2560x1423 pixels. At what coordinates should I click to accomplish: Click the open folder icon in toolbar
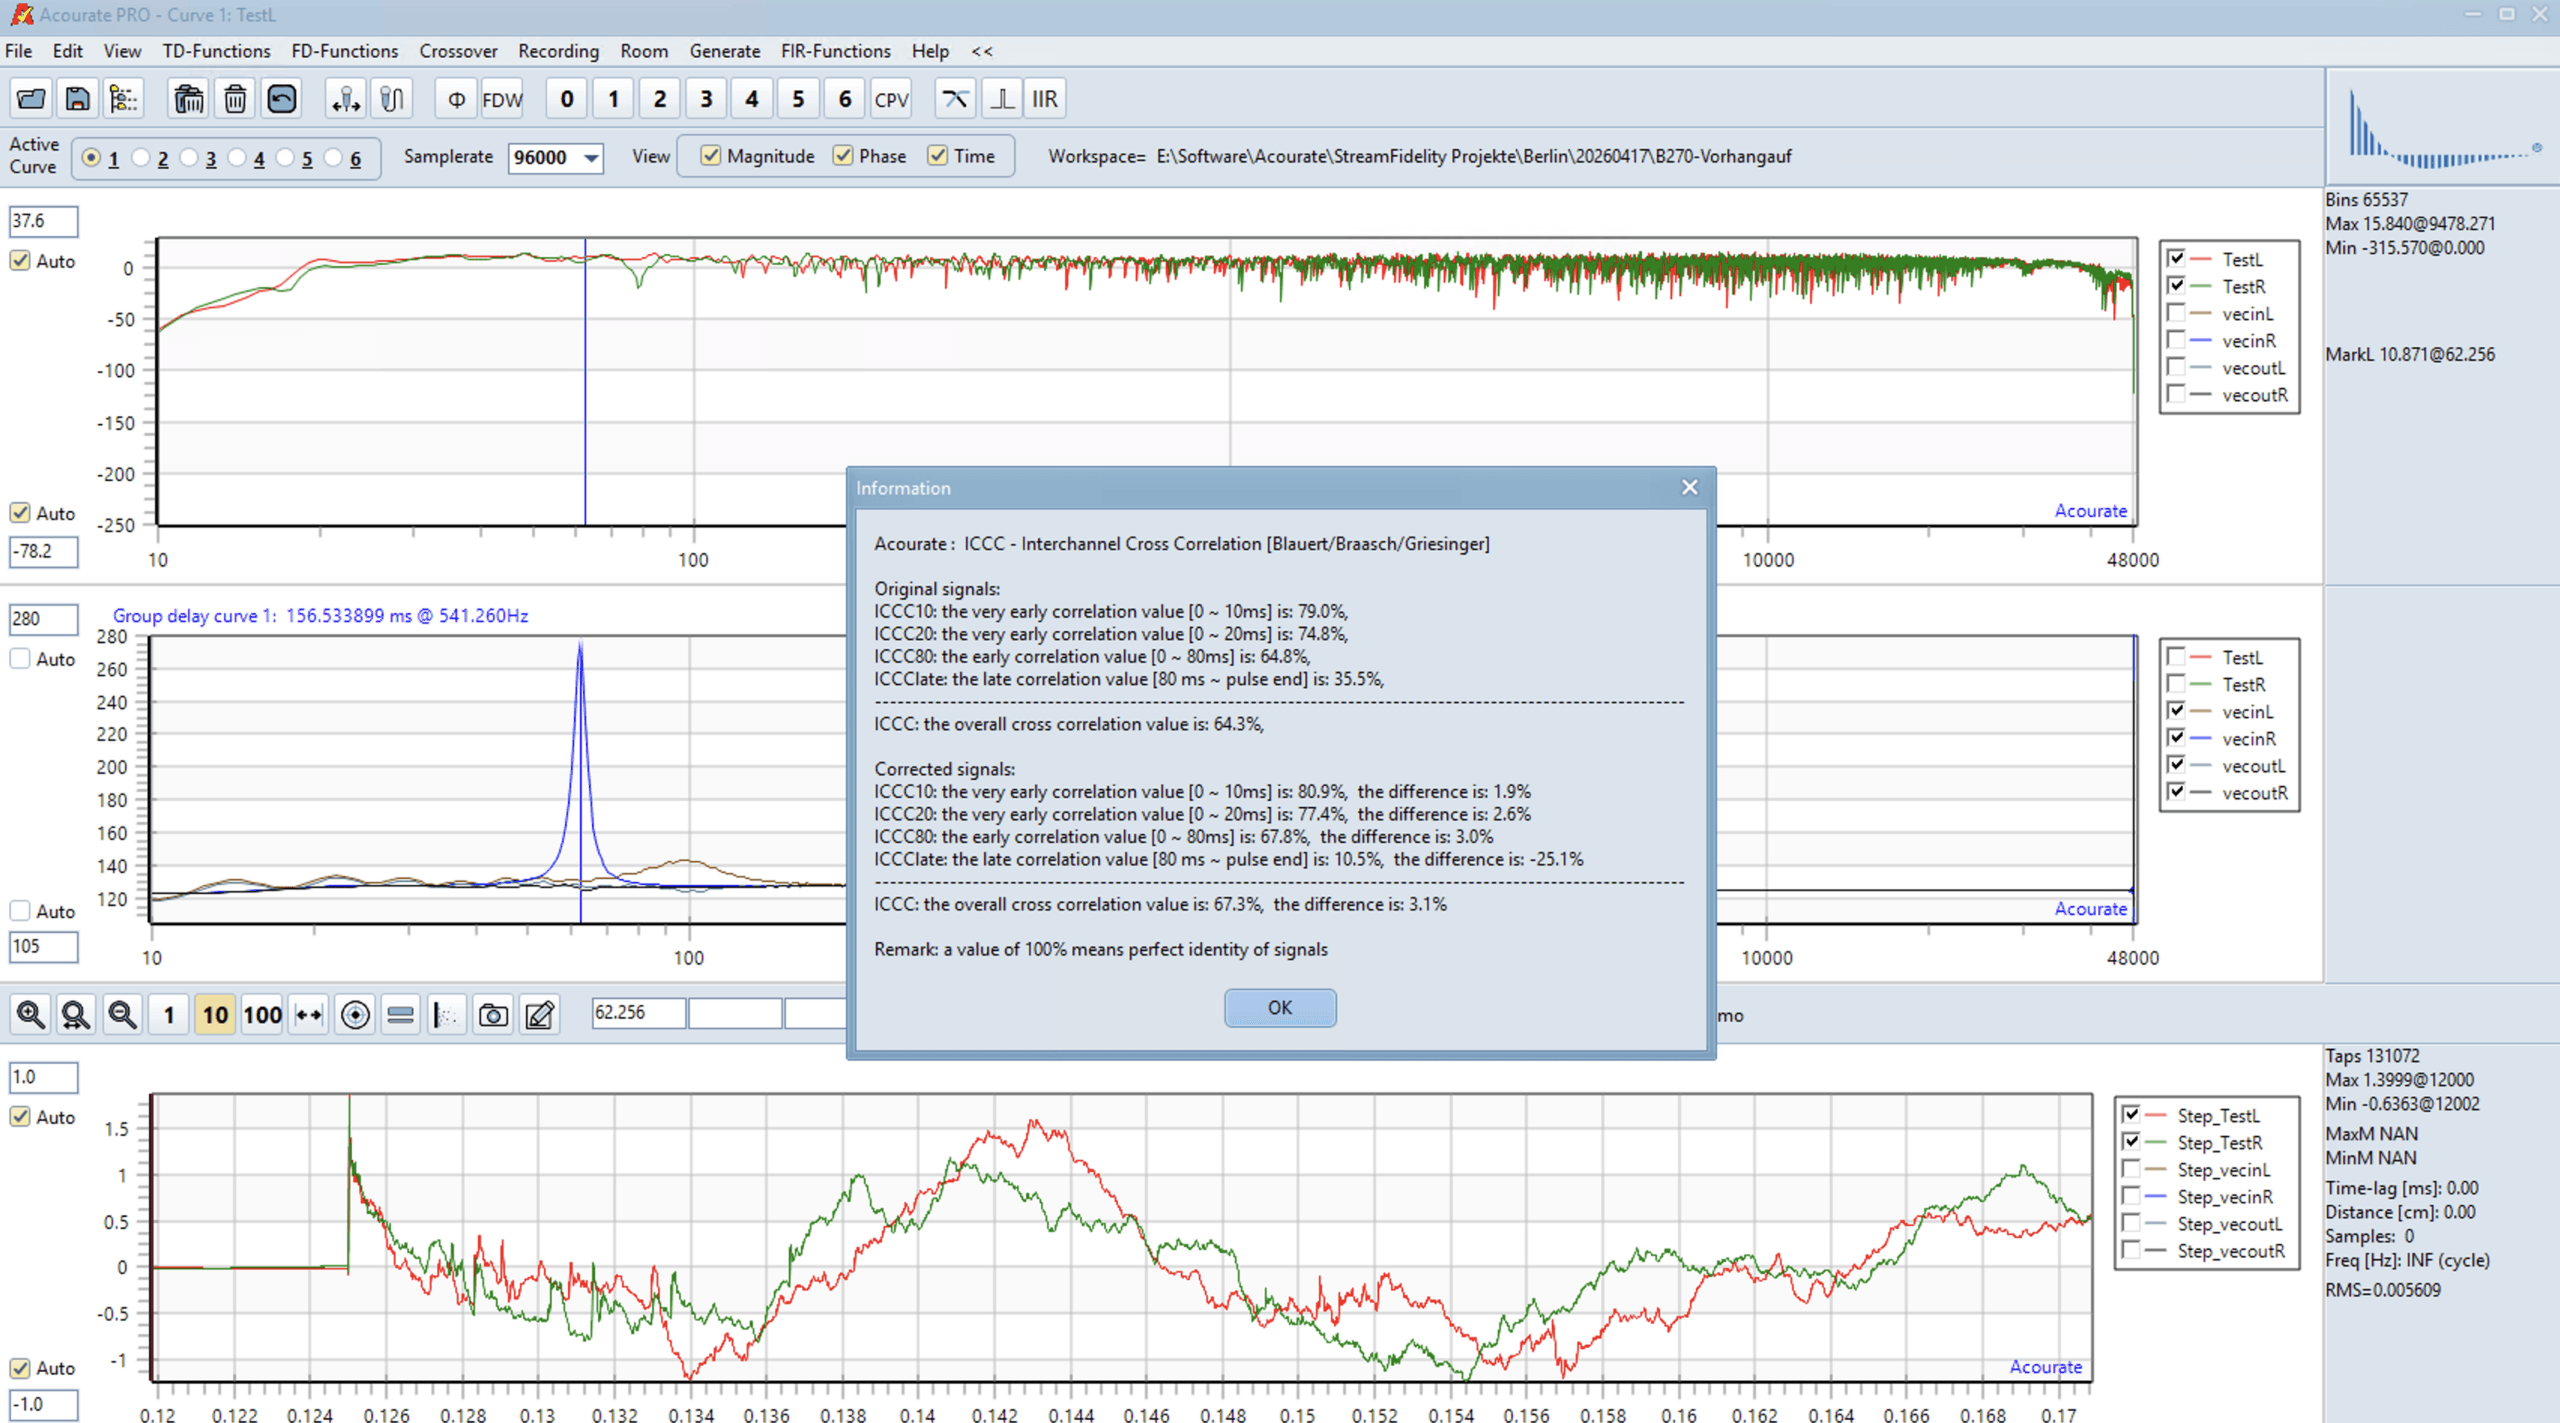[x=31, y=99]
